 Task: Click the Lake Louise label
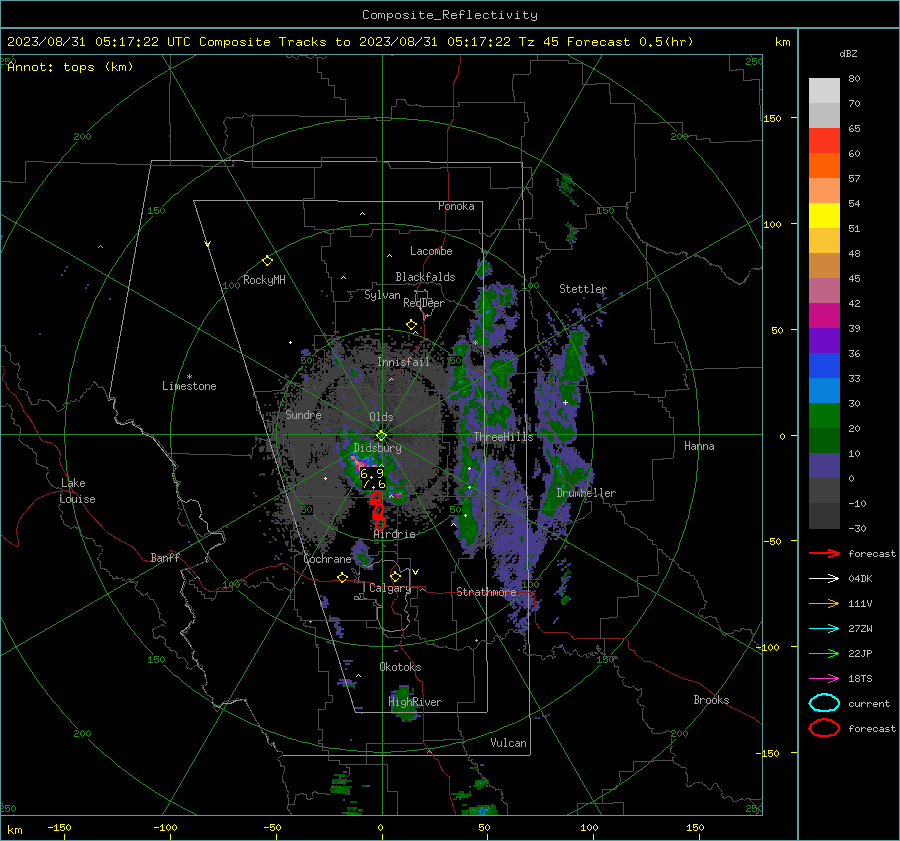coord(77,491)
